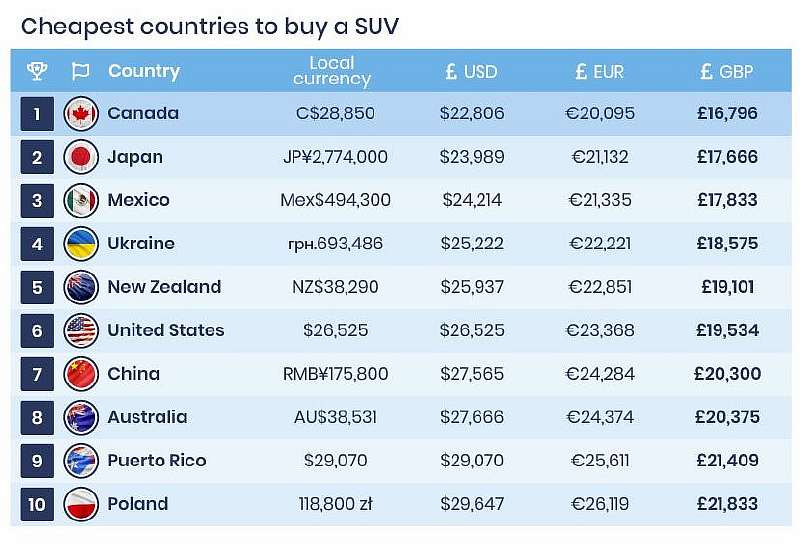
Task: Sort by the Local currency header
Action: pos(332,71)
